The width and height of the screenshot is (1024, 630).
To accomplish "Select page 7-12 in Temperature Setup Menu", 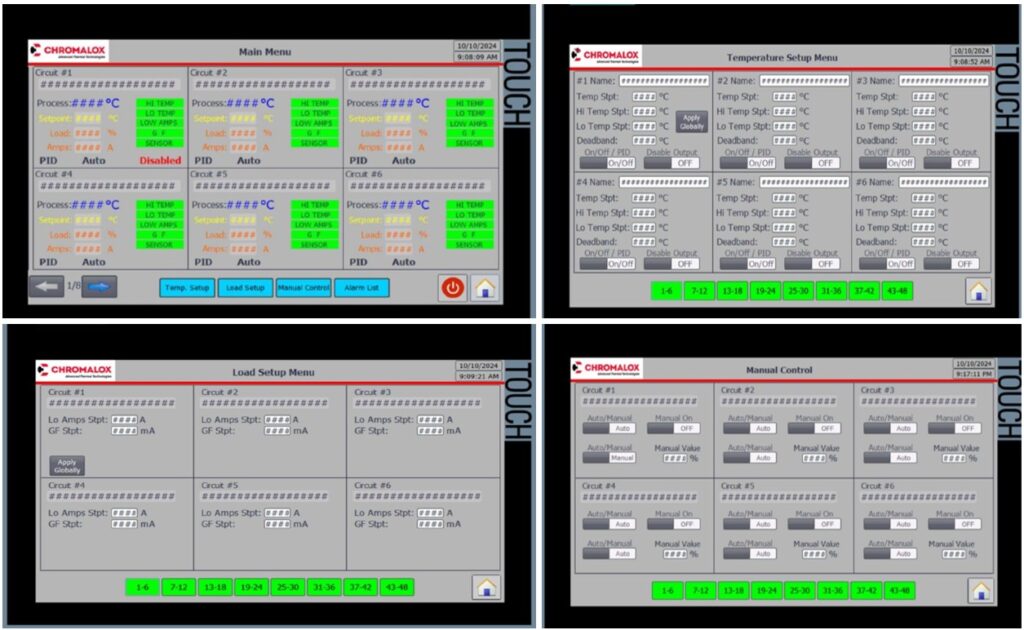I will pos(699,291).
